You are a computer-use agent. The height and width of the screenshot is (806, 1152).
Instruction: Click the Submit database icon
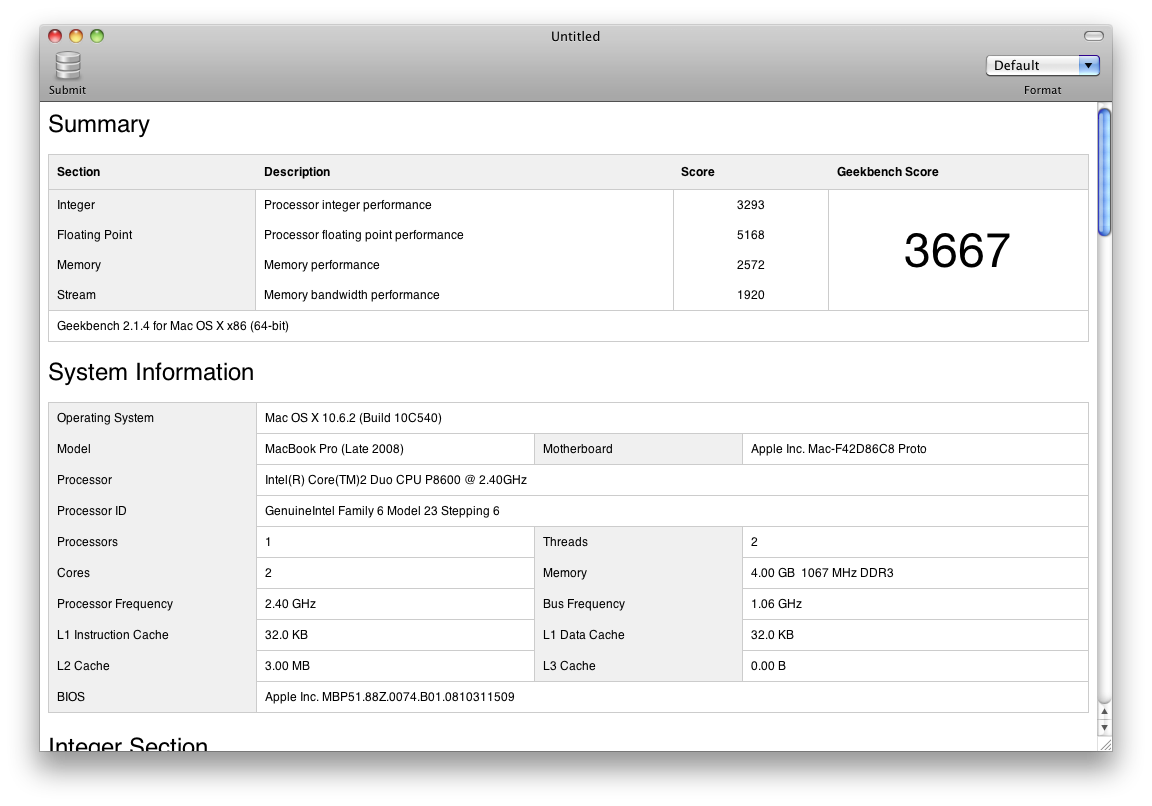click(68, 65)
